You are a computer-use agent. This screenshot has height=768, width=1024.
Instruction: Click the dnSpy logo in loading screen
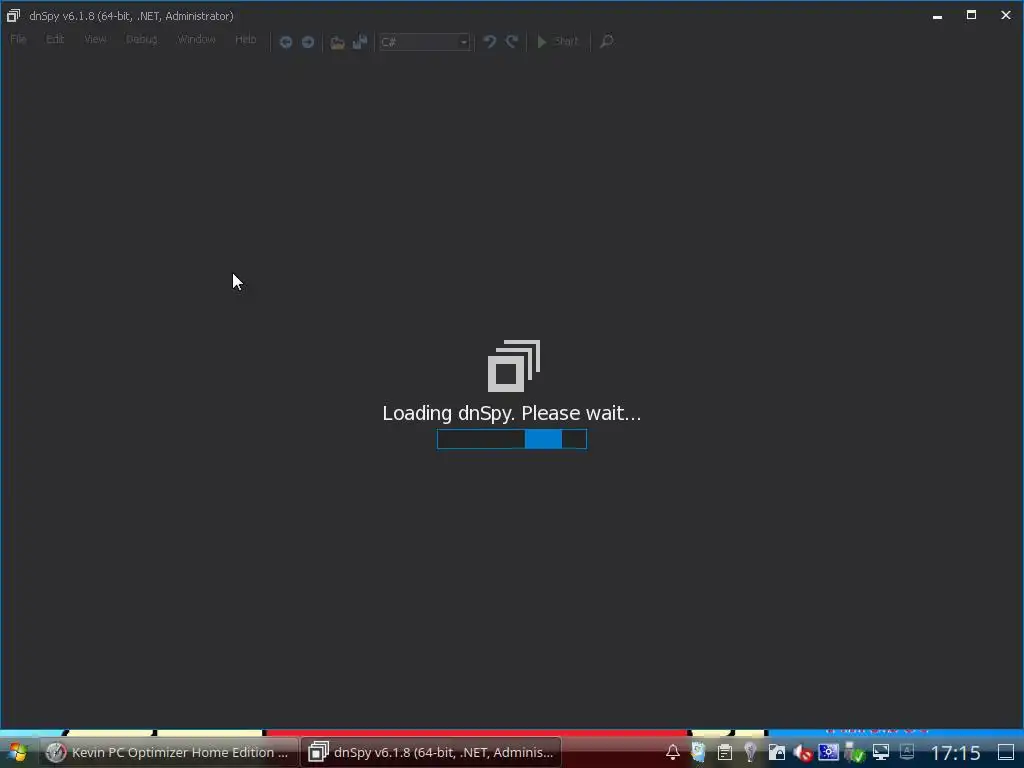click(514, 366)
